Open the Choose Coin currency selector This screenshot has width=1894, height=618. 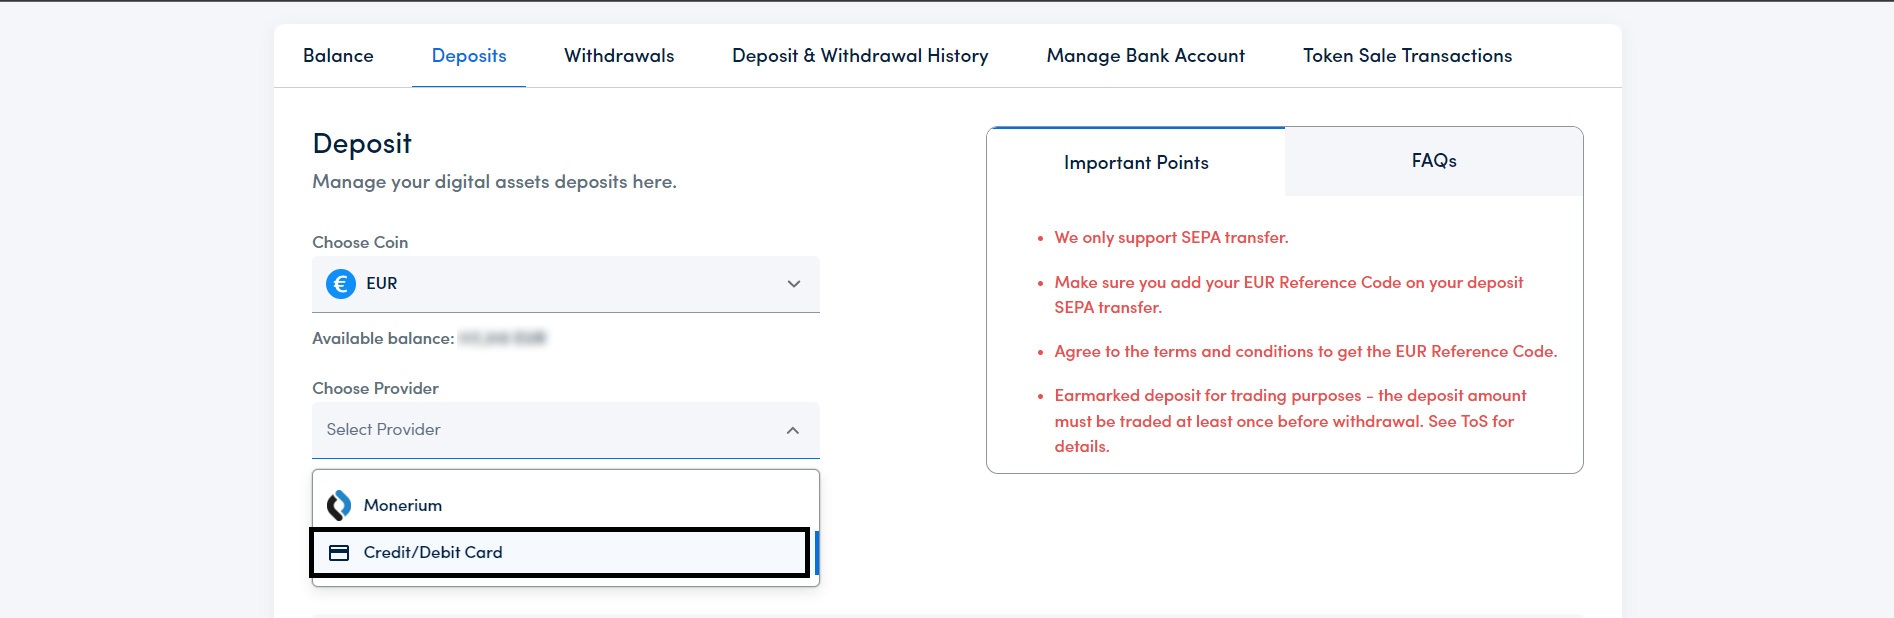(x=565, y=284)
